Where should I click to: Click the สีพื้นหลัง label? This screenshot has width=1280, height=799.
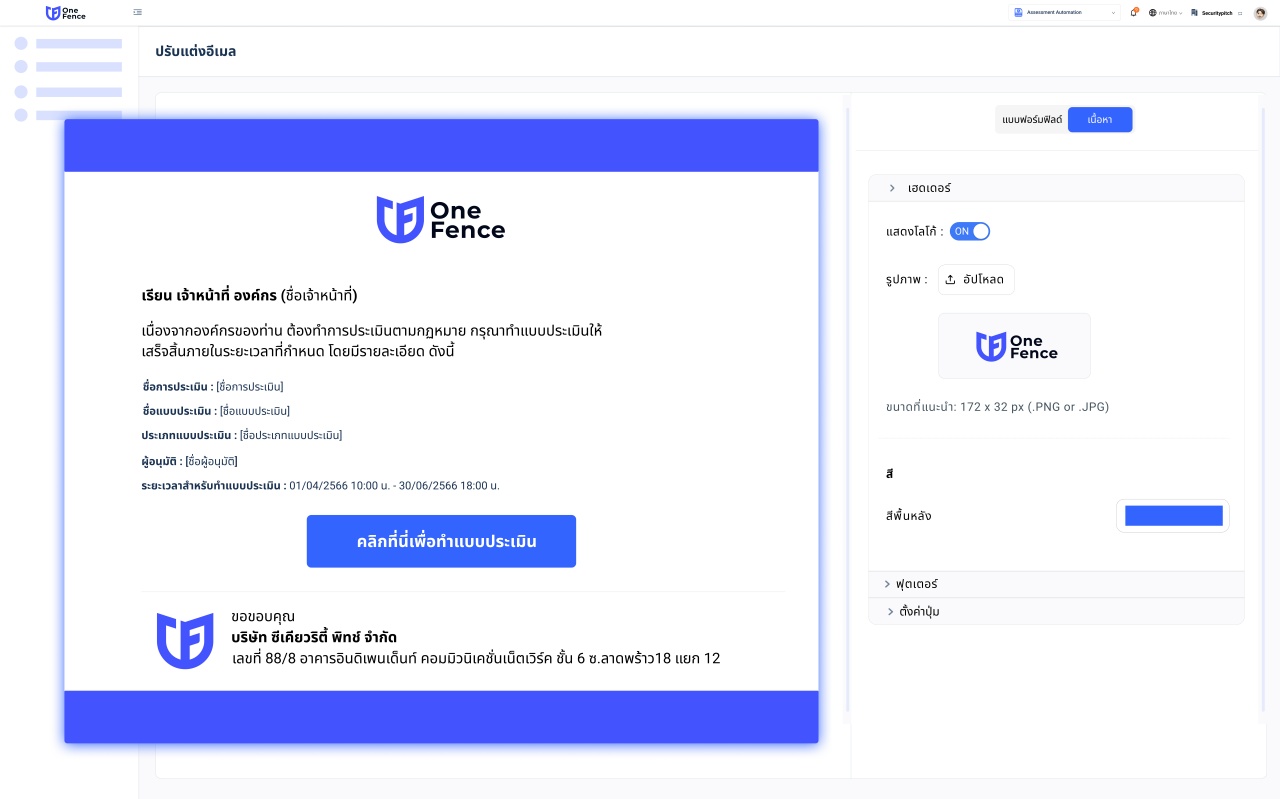click(x=908, y=516)
